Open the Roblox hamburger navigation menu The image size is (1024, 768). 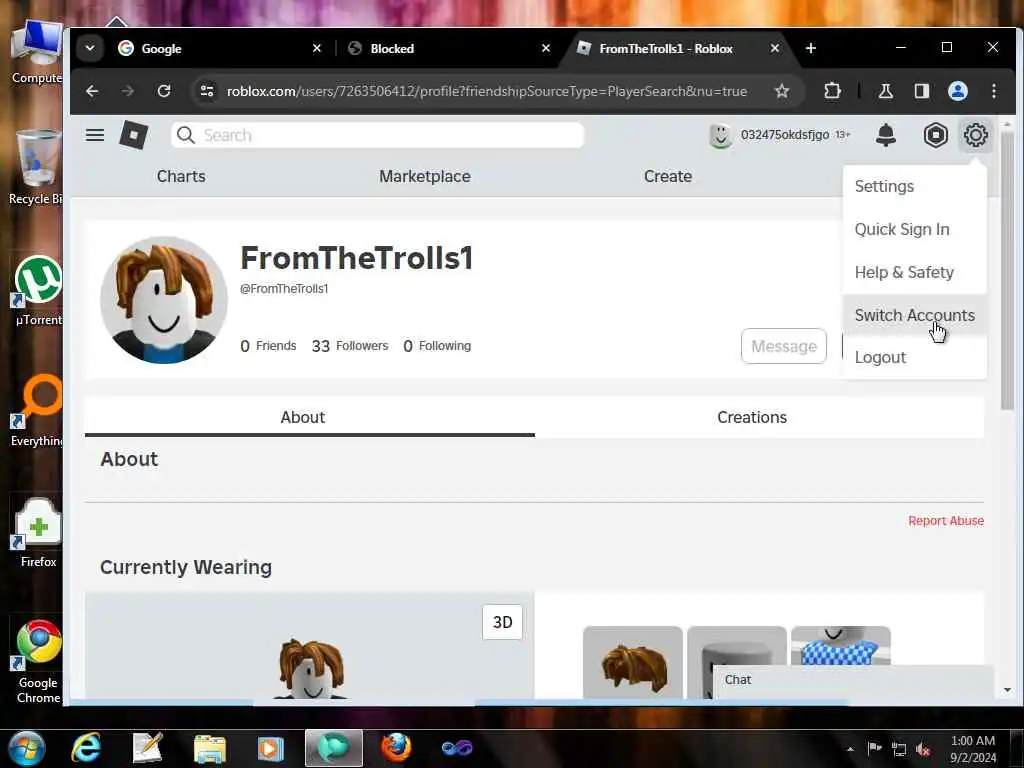pos(95,135)
